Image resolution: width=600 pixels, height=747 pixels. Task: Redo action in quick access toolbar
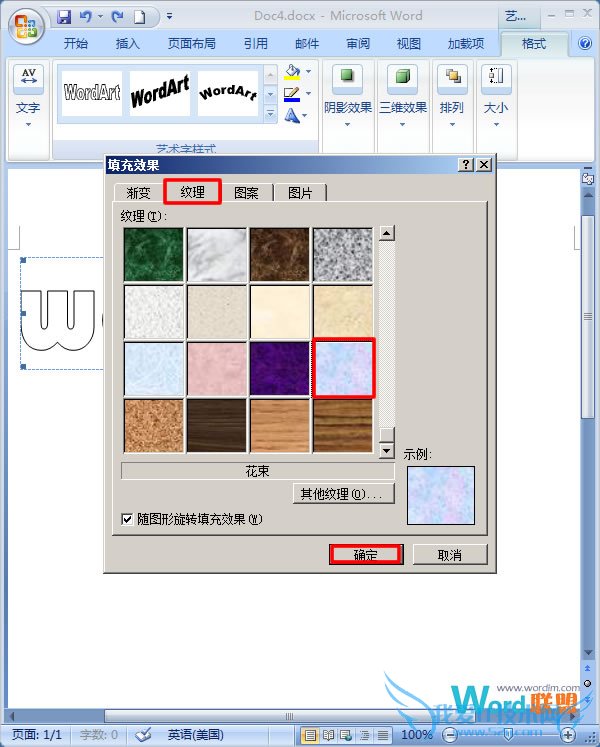(117, 17)
